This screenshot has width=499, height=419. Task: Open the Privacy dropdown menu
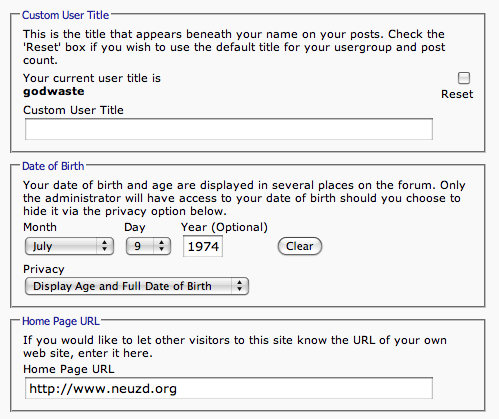tap(137, 286)
